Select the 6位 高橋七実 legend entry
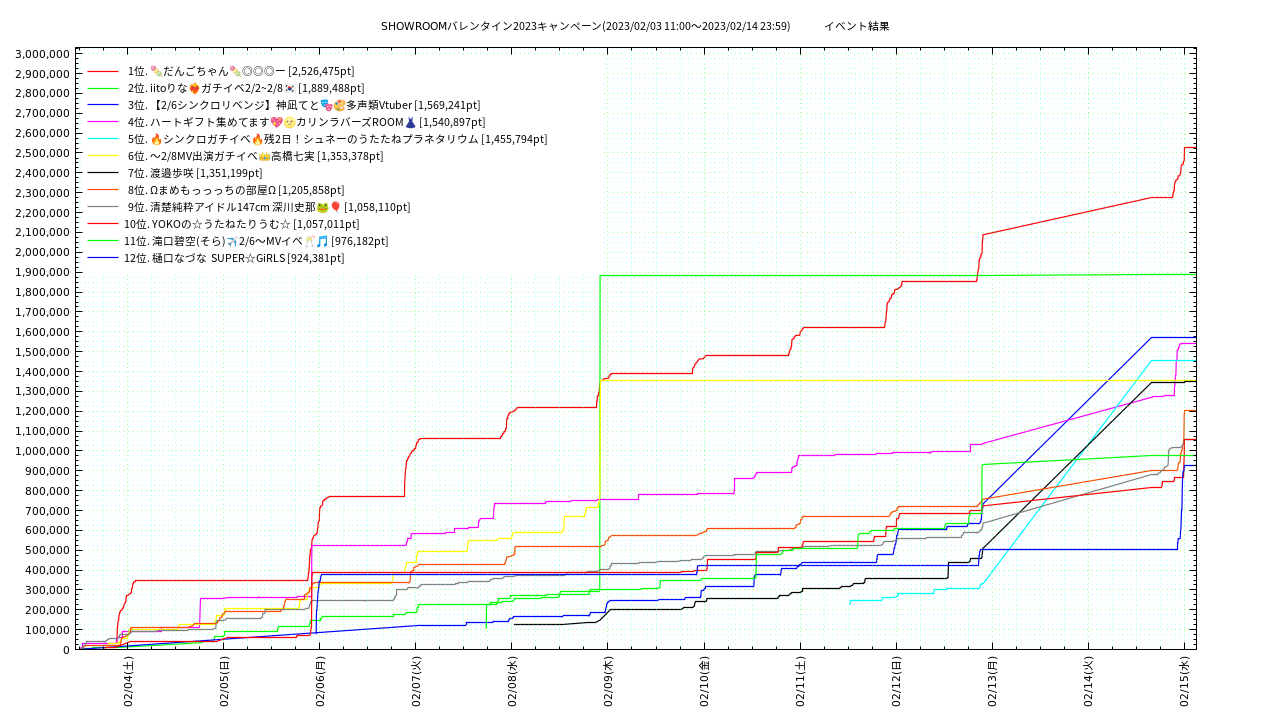1280x720 pixels. [255, 156]
